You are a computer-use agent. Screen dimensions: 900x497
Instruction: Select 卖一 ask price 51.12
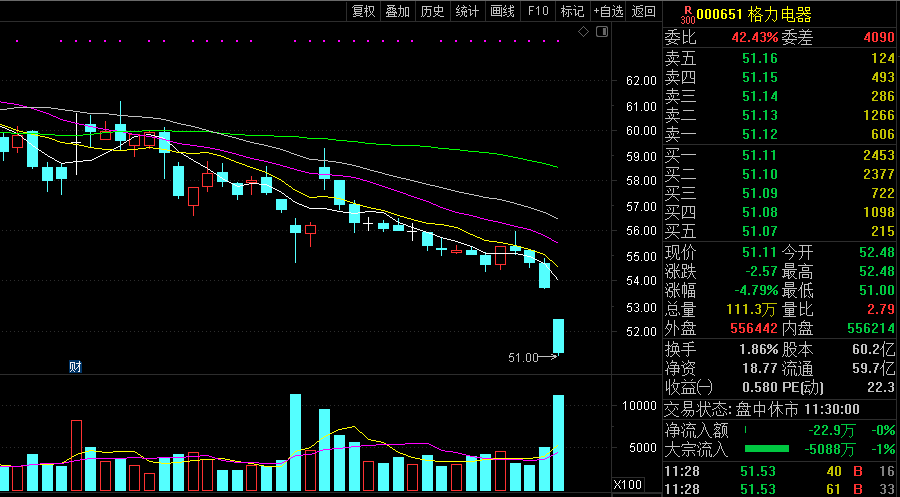[x=759, y=134]
